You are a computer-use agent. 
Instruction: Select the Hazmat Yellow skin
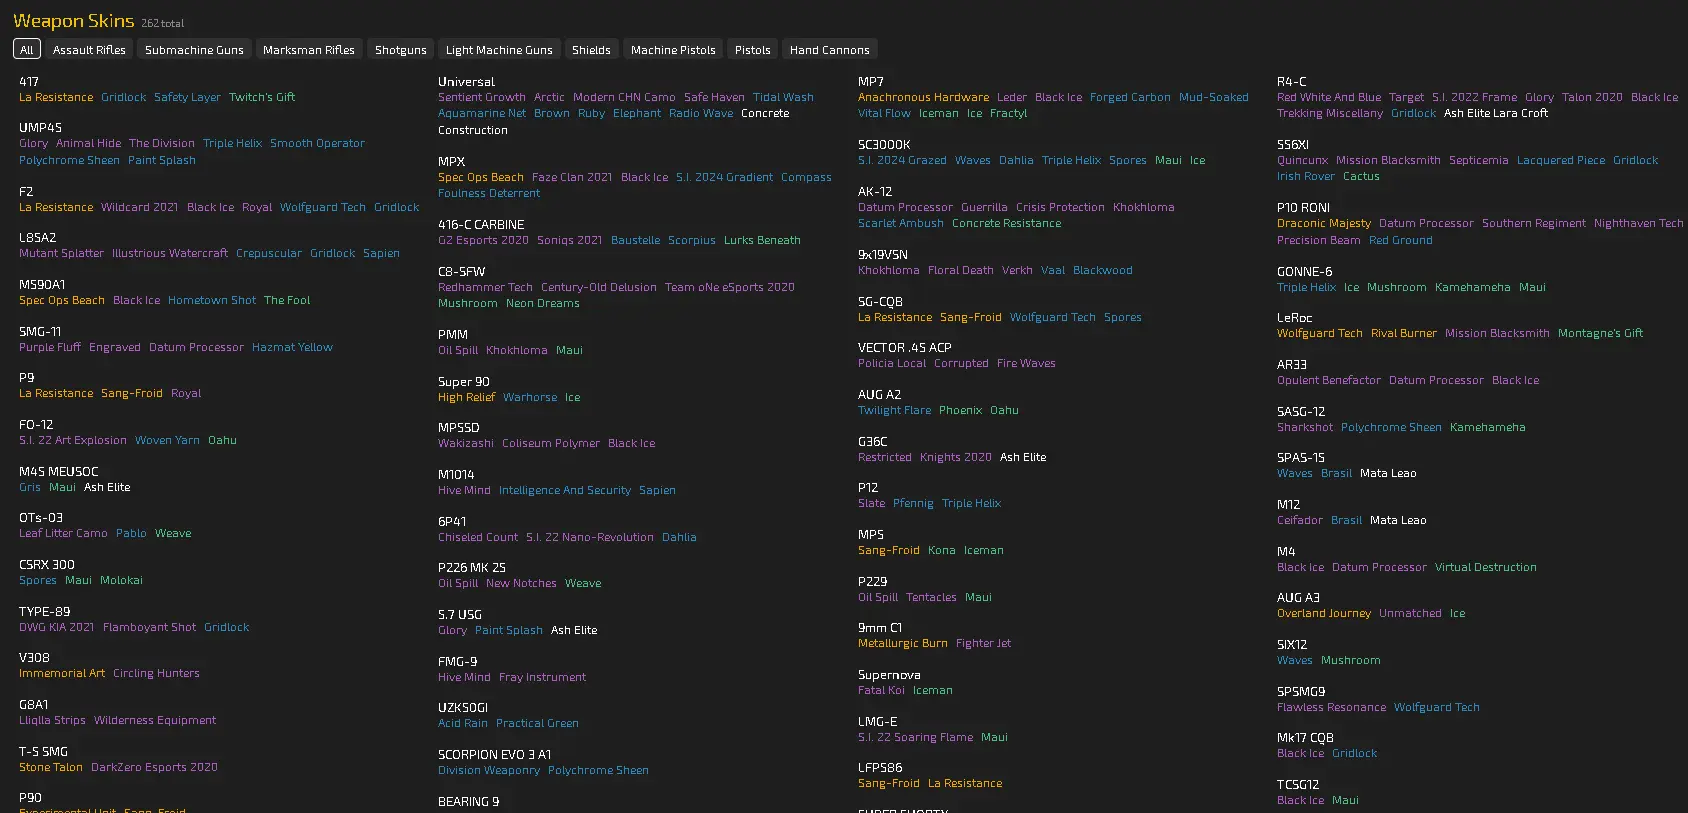click(x=292, y=347)
